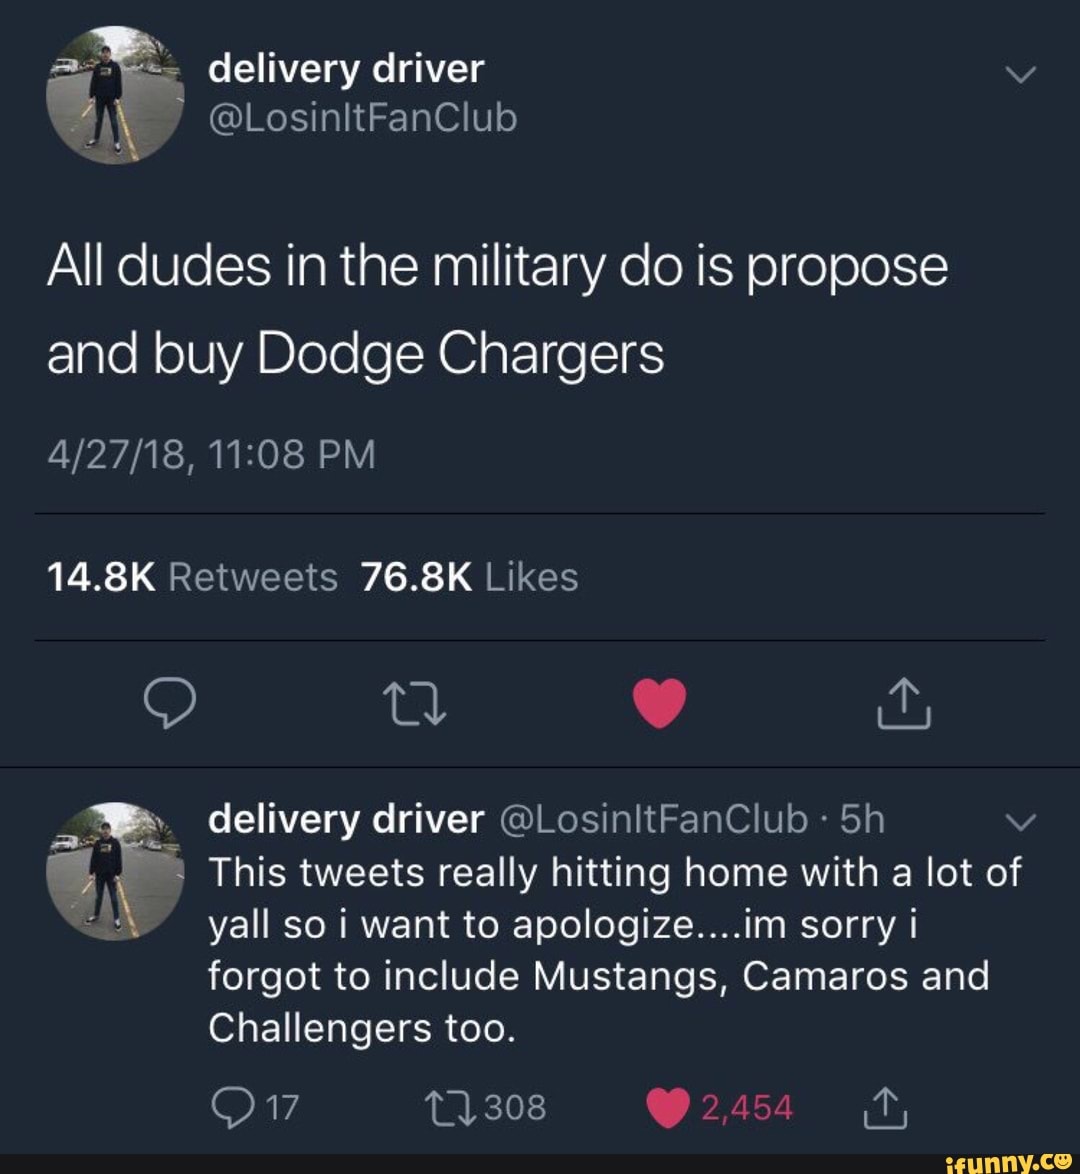Open the chevron menu on the reply tweet
Viewport: 1080px width, 1174px height.
(x=1020, y=821)
